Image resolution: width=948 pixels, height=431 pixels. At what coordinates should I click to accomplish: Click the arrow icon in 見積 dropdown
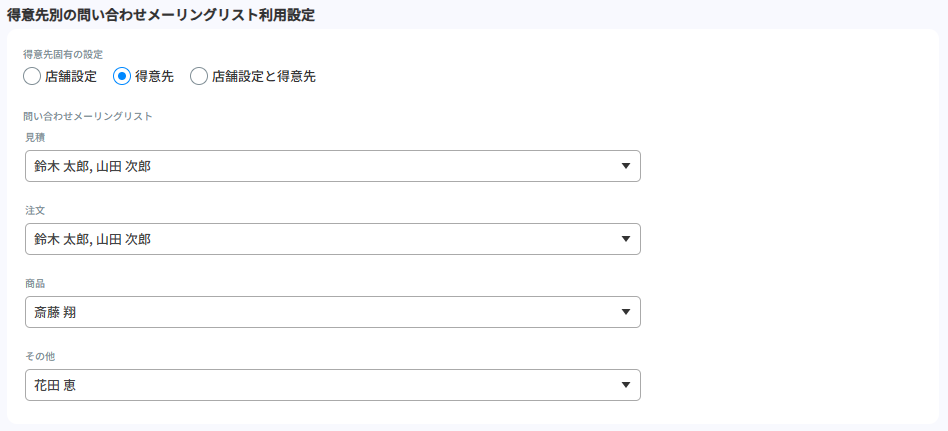click(625, 166)
